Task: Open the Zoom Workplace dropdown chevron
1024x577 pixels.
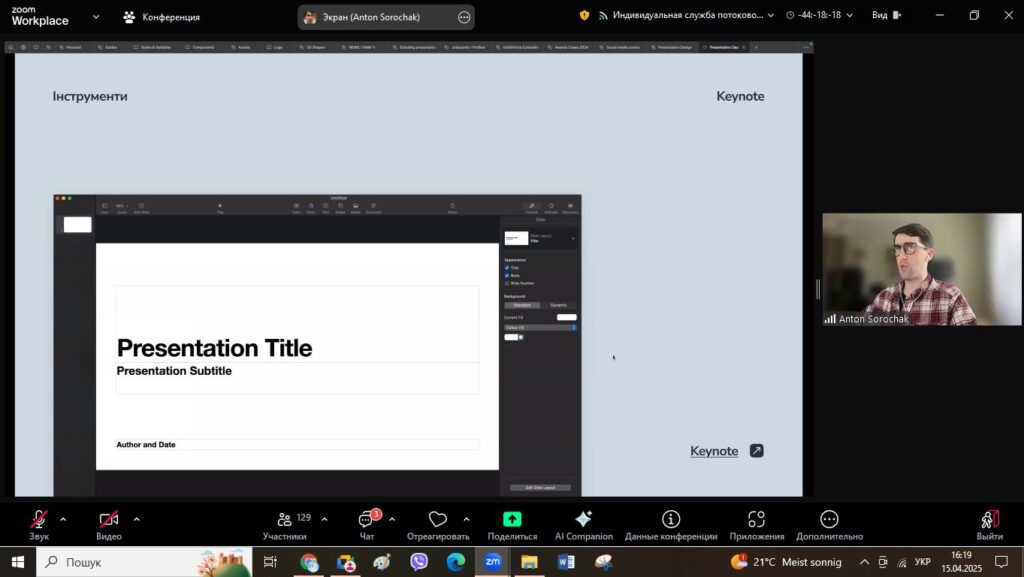Action: 96,17
